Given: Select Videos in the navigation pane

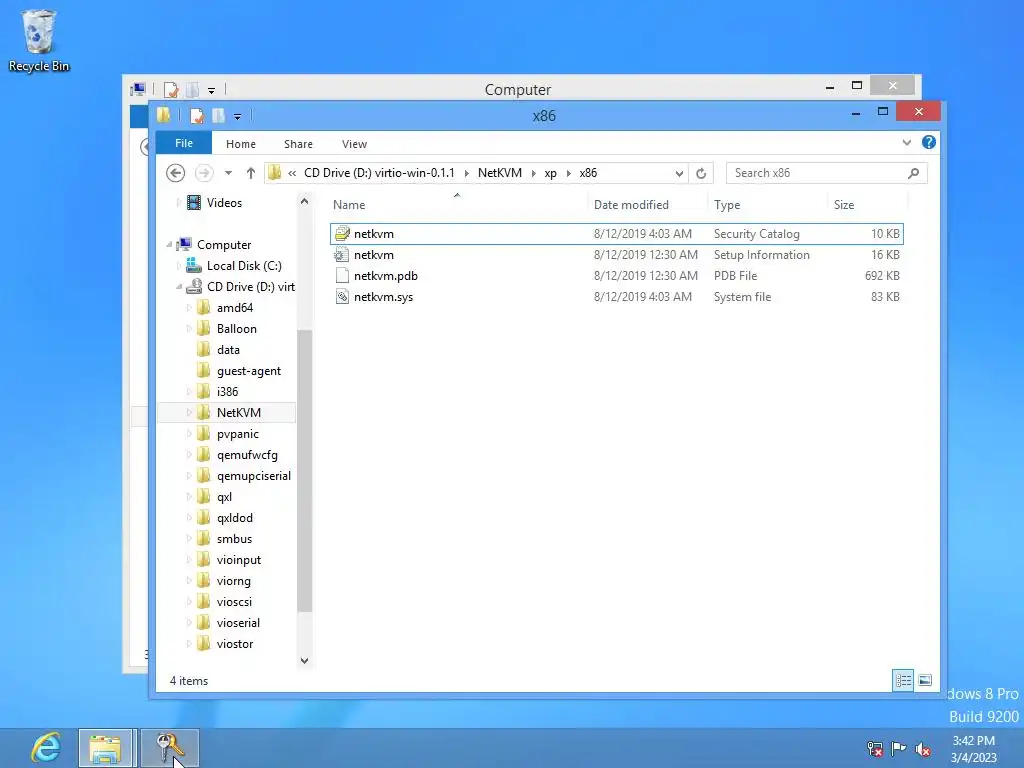Looking at the screenshot, I should point(224,203).
